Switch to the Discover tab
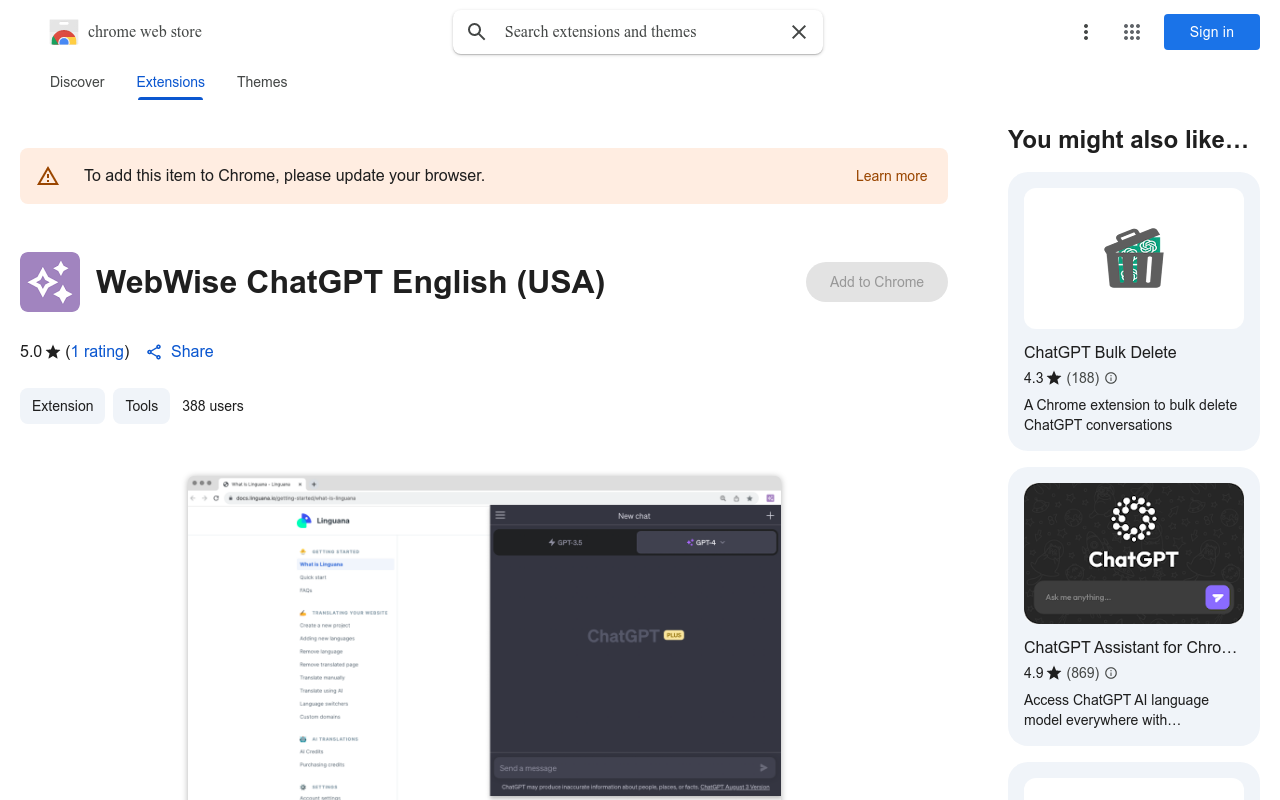The width and height of the screenshot is (1280, 800). point(77,82)
